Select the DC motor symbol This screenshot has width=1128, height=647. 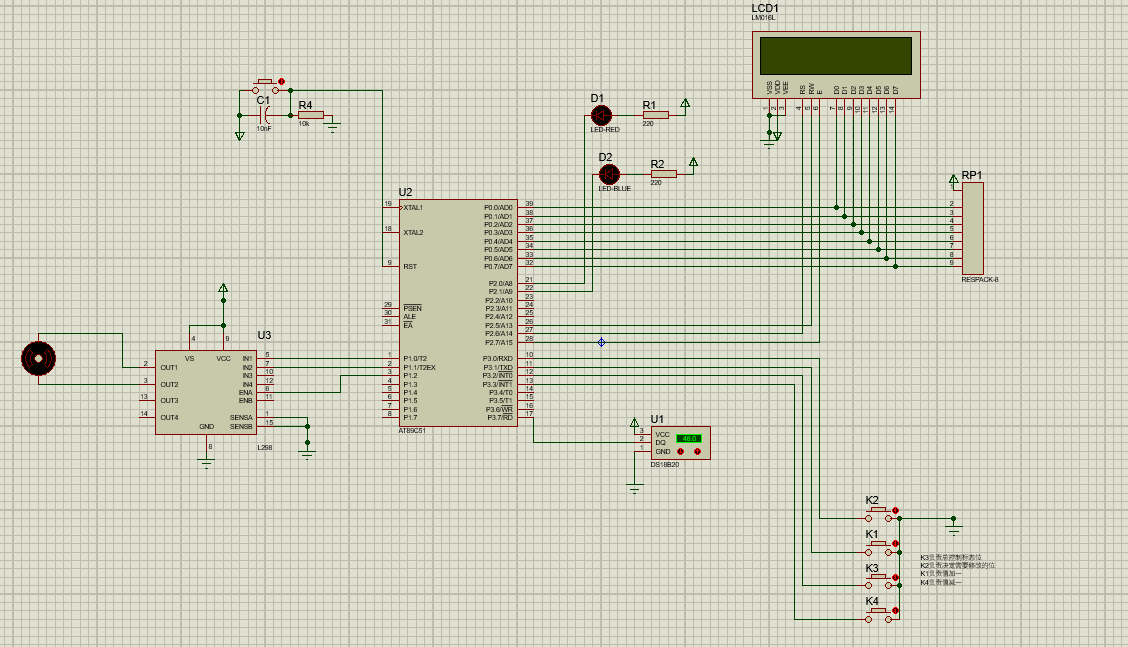38,358
